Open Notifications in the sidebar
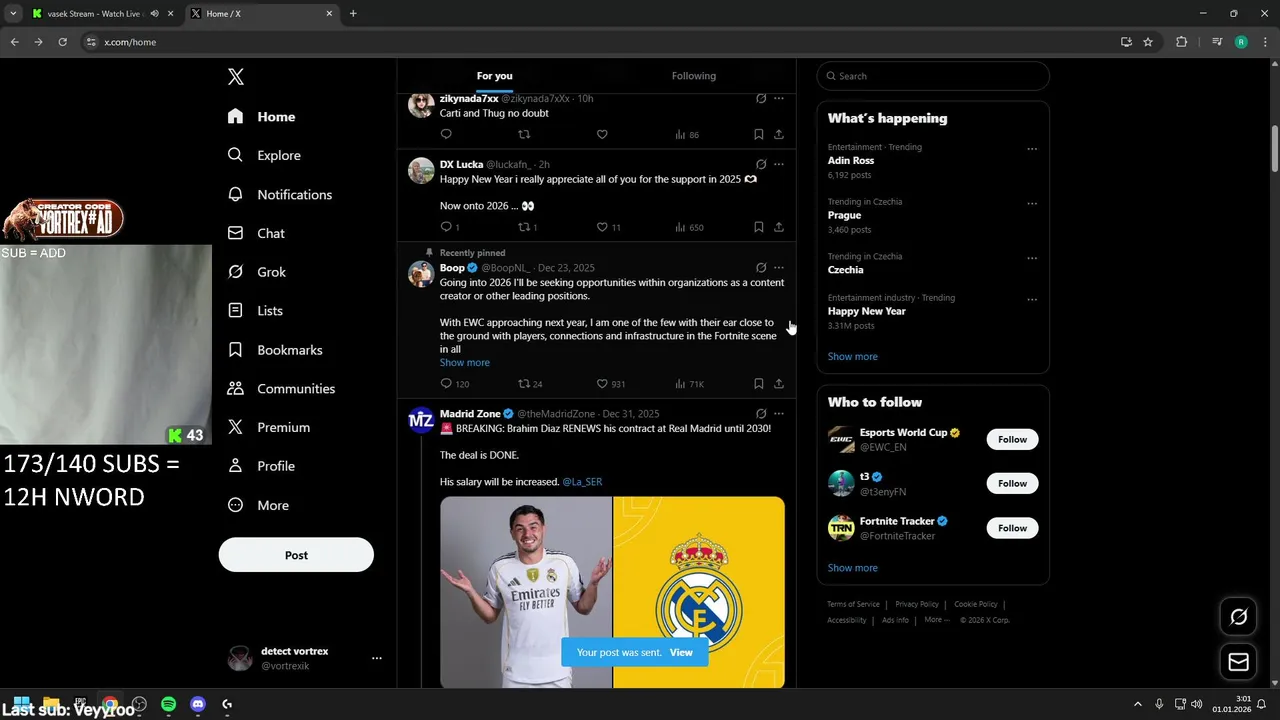Image resolution: width=1280 pixels, height=720 pixels. (x=280, y=194)
